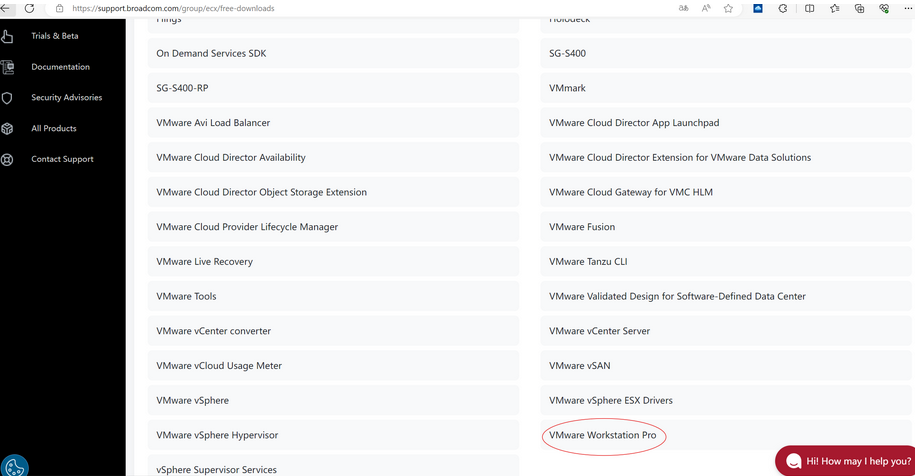Open SG-S400-RP downloads
The width and height of the screenshot is (915, 476).
pos(333,88)
